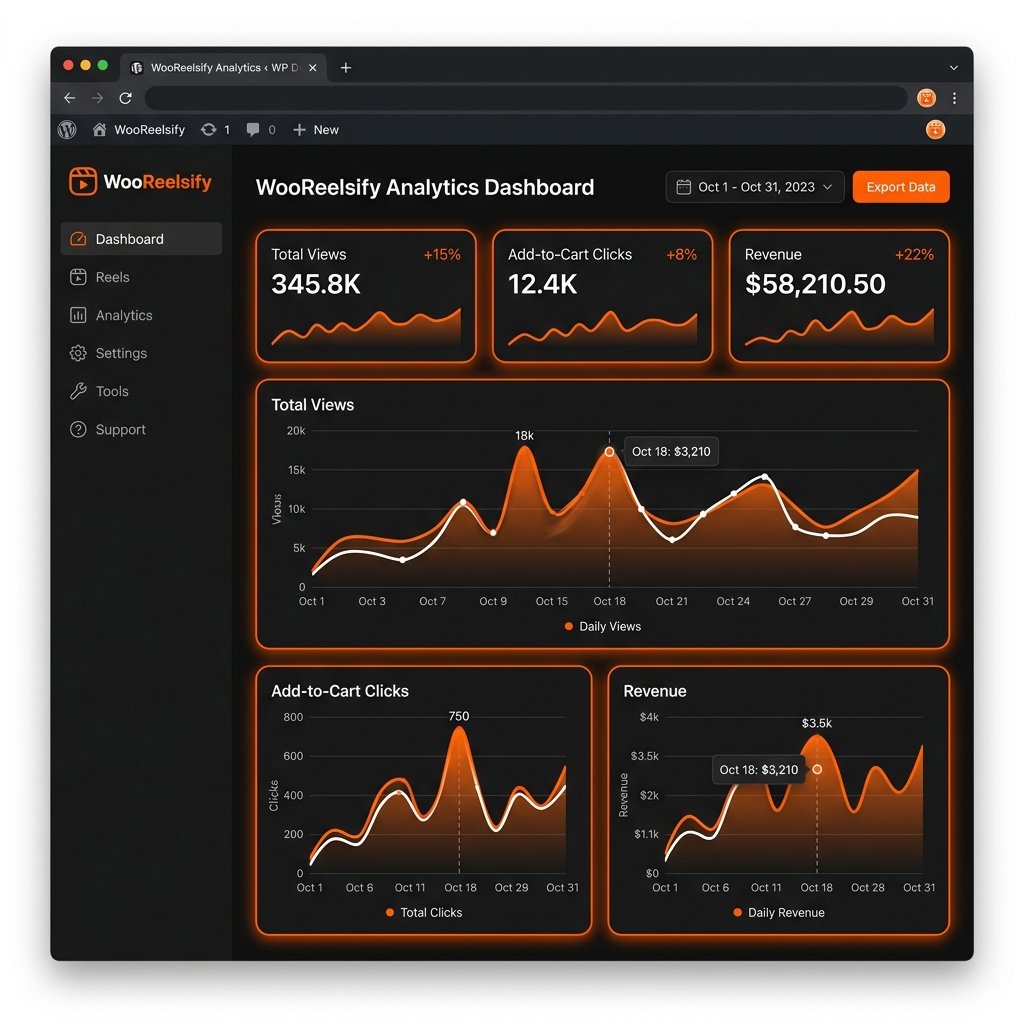Image resolution: width=1024 pixels, height=1024 pixels.
Task: Select the WooReelsify Analytics browser tab
Action: [x=224, y=67]
